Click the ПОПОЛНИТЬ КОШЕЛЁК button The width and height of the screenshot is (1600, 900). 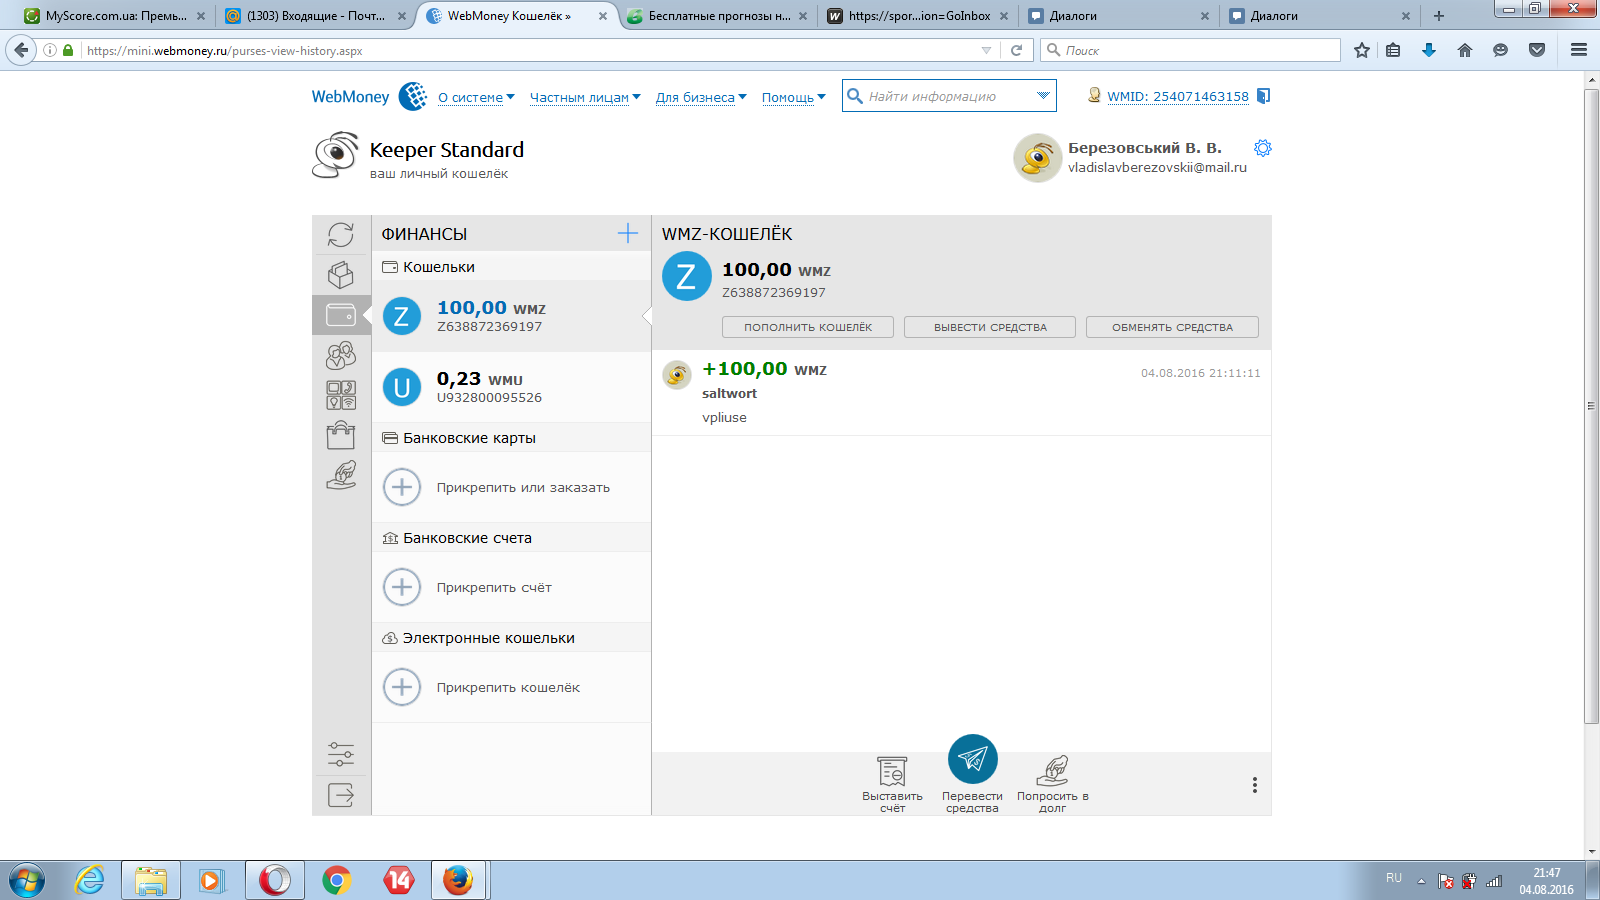click(x=808, y=327)
